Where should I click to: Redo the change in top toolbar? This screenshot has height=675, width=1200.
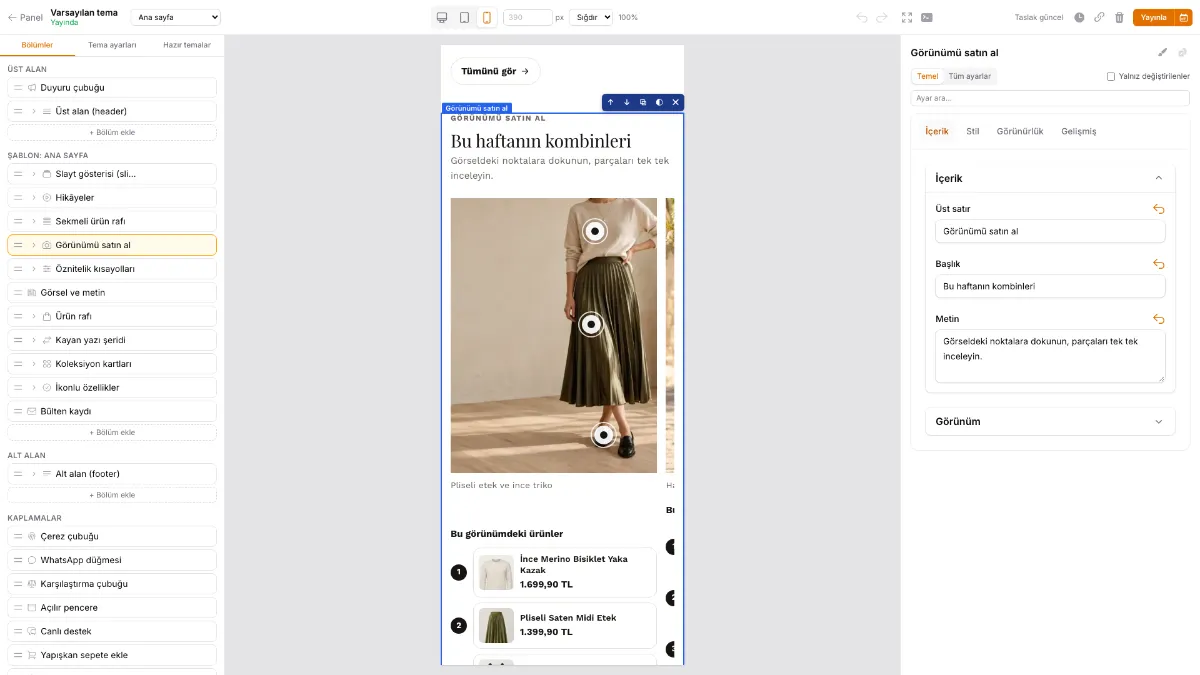(882, 17)
